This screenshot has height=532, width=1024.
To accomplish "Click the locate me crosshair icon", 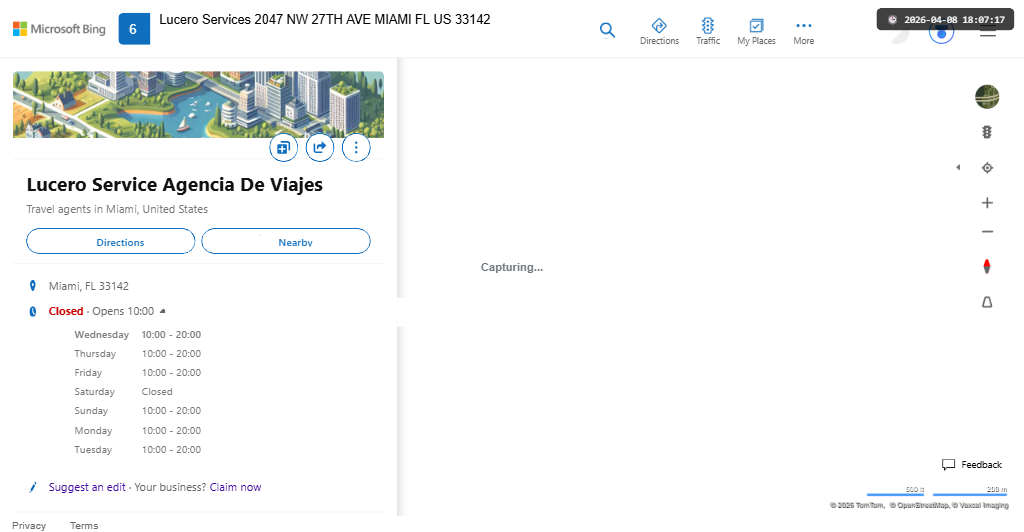I will [x=987, y=168].
